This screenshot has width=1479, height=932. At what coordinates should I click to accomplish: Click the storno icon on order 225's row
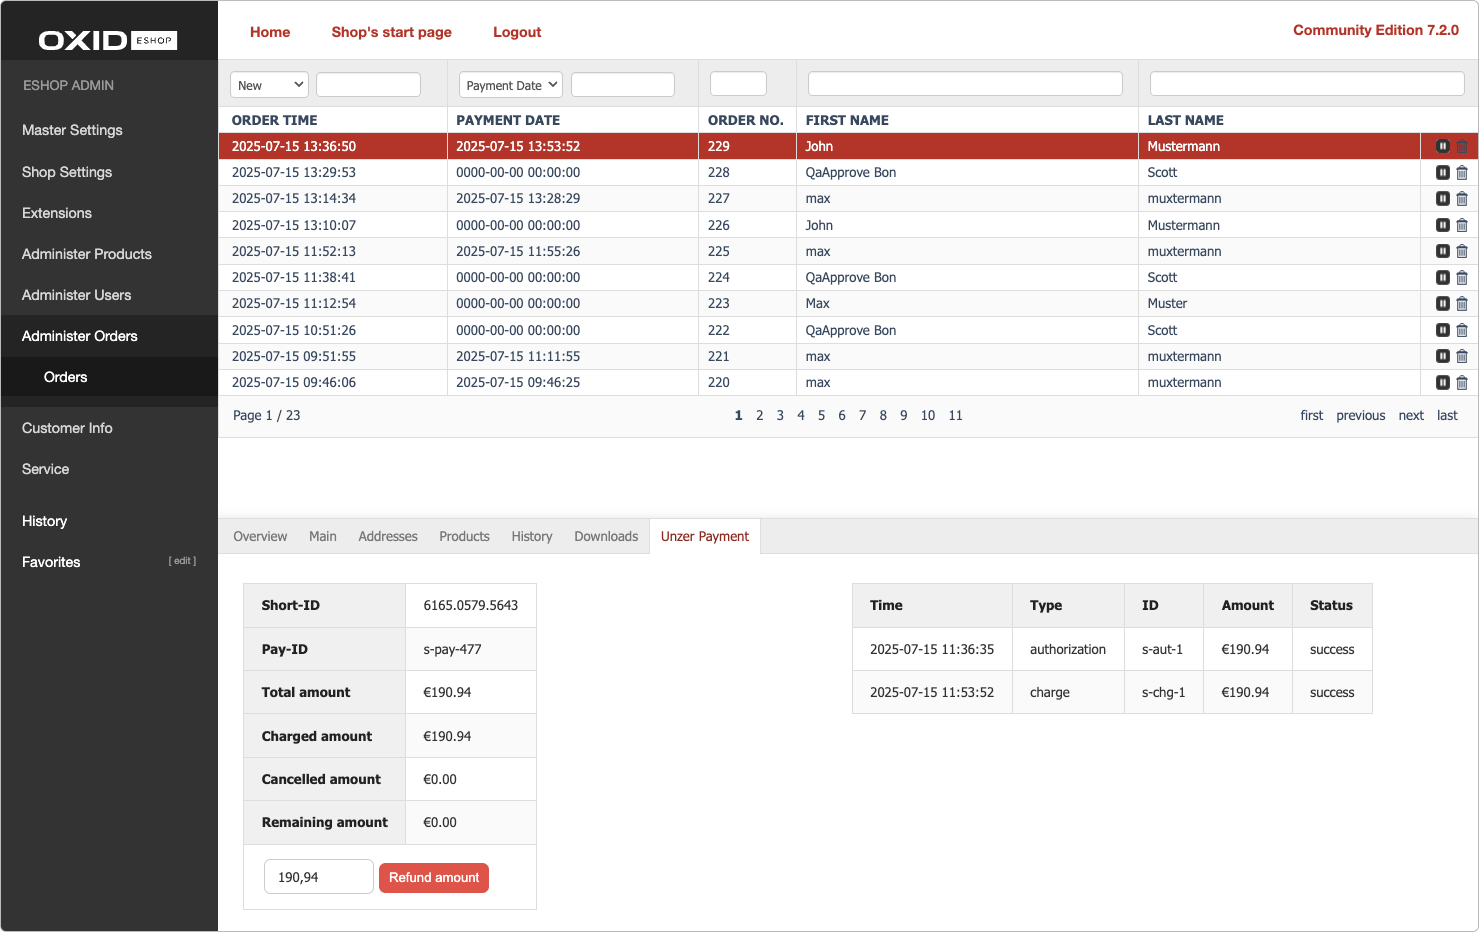pyautogui.click(x=1443, y=251)
